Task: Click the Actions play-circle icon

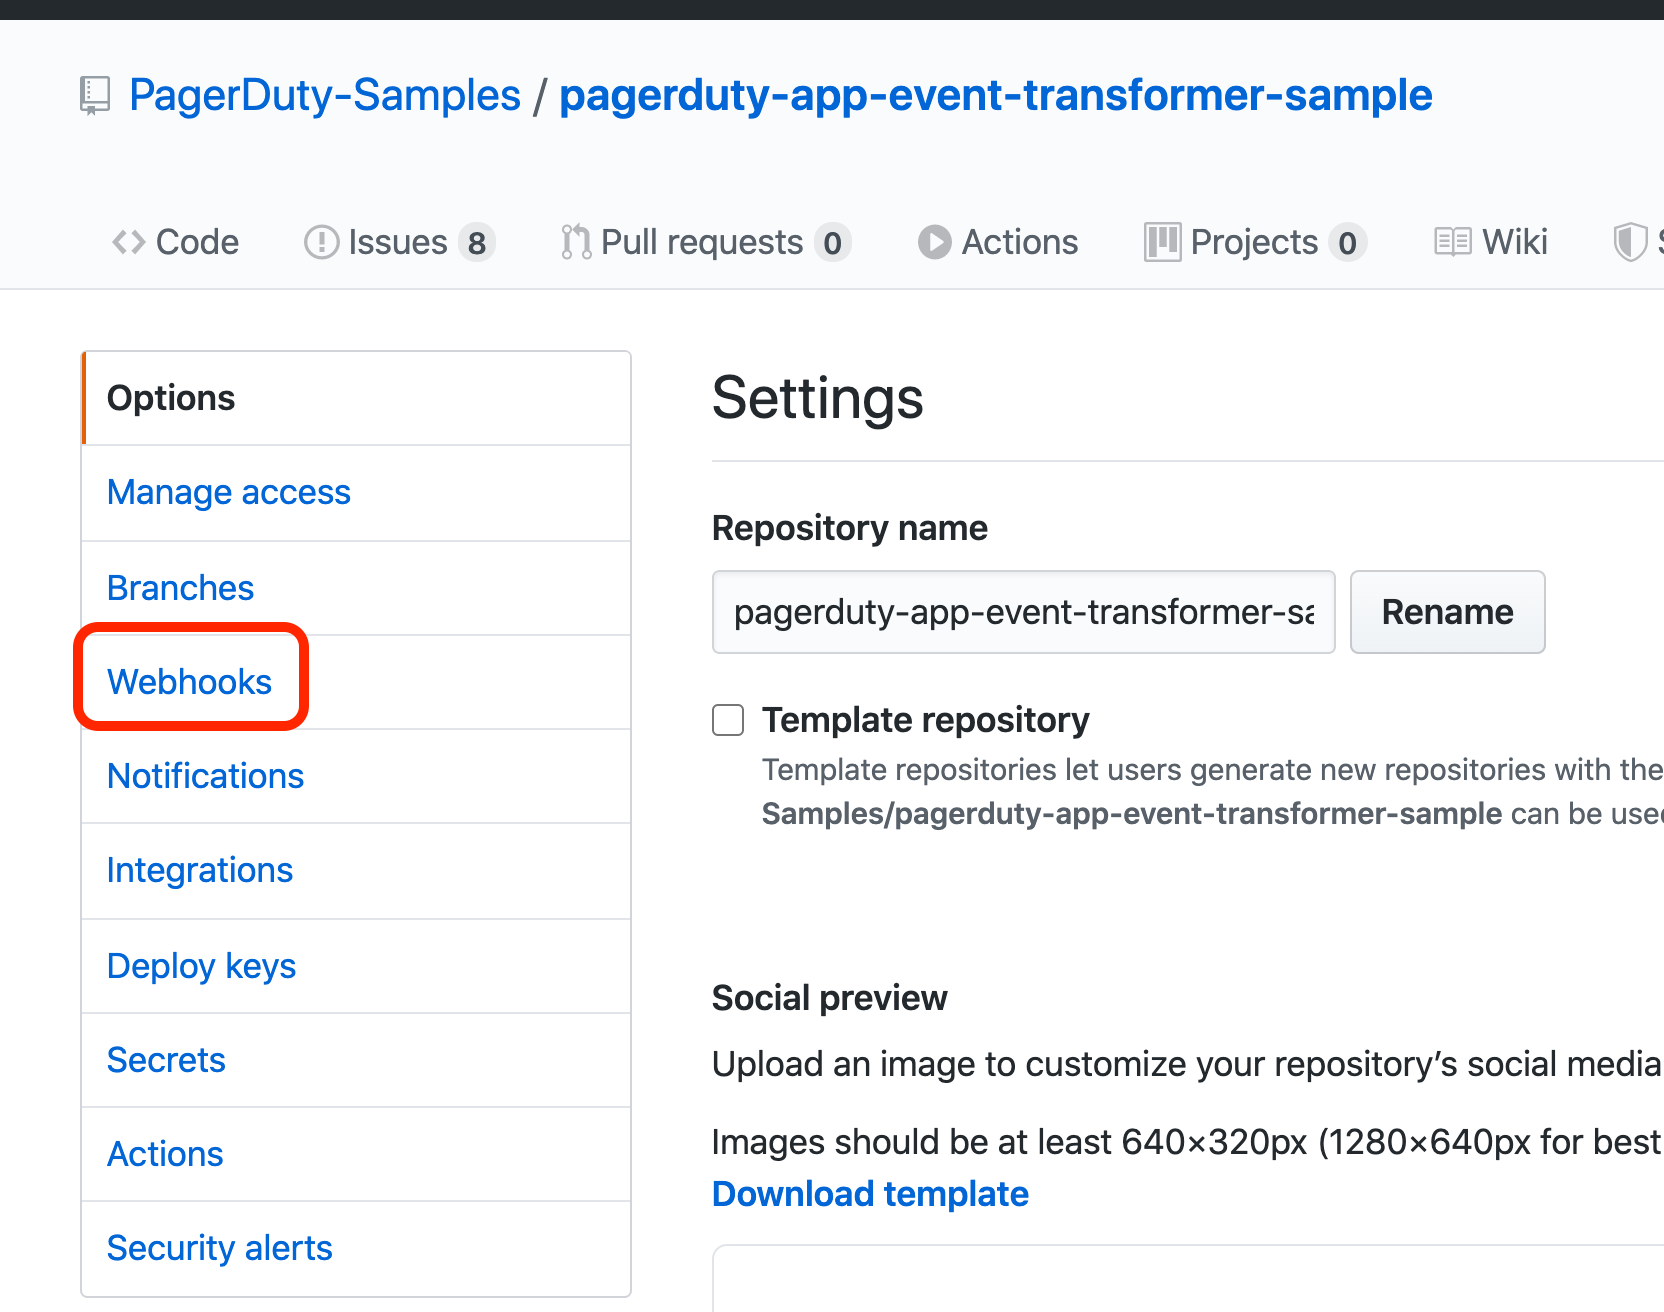Action: pos(935,242)
